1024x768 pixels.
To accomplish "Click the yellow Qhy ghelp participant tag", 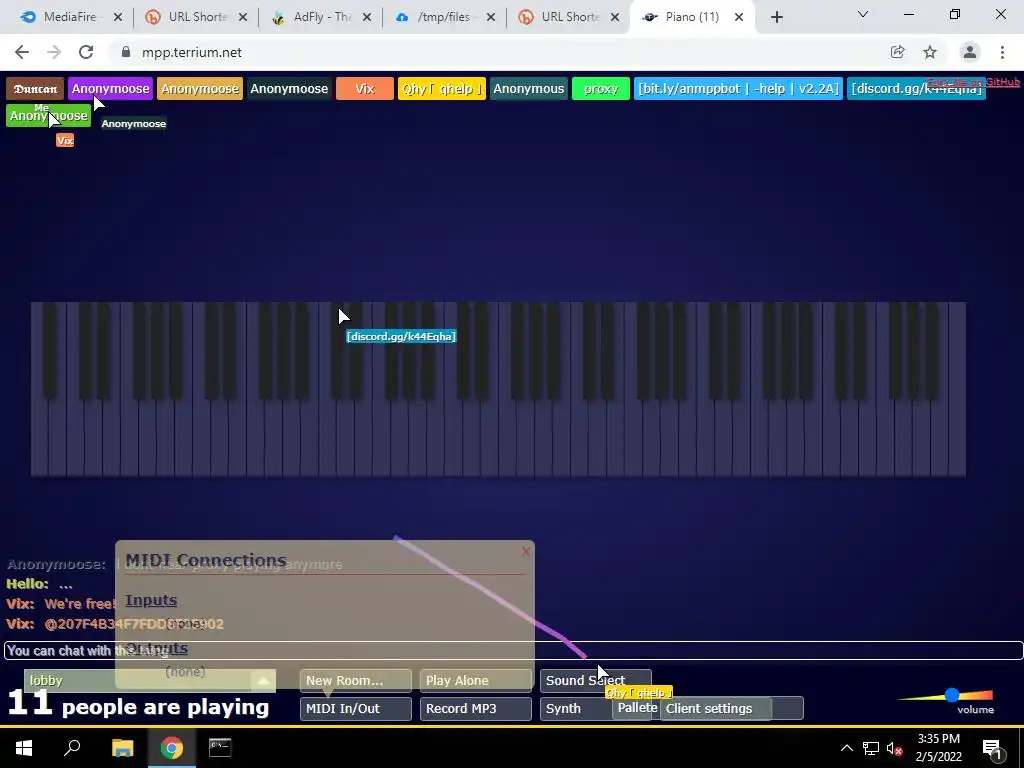I will click(441, 89).
